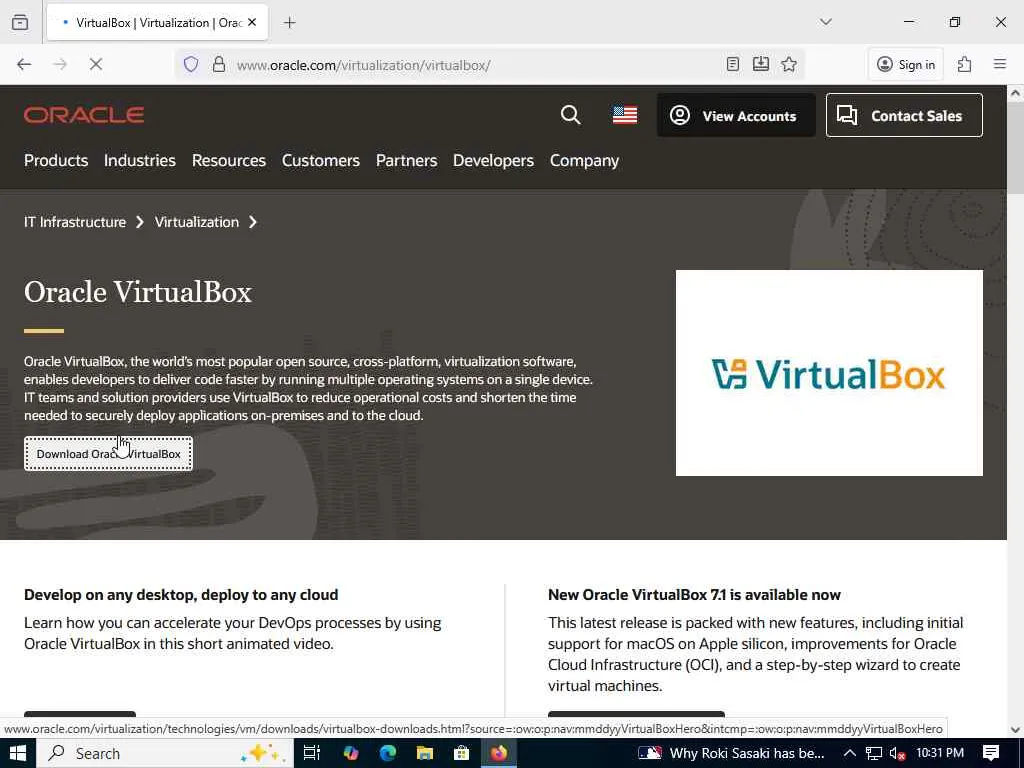This screenshot has width=1024, height=768.
Task: Open the Developers menu
Action: pos(493,161)
